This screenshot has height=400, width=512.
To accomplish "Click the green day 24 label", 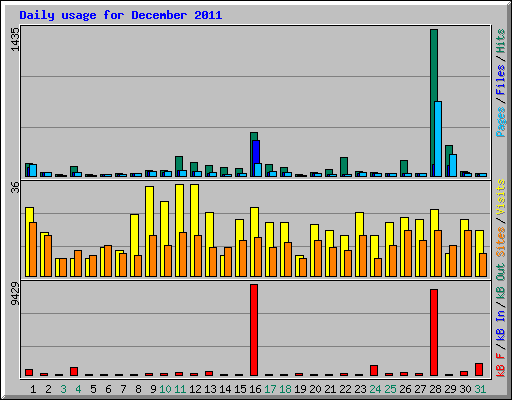I will (x=375, y=389).
